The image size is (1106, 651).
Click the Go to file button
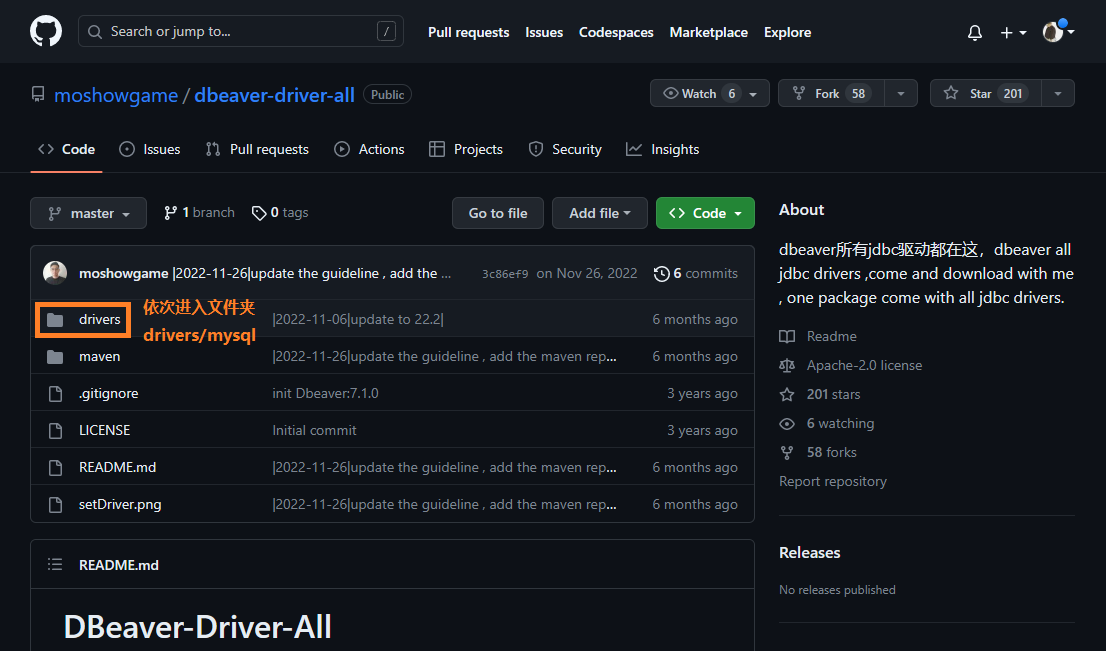click(x=497, y=212)
